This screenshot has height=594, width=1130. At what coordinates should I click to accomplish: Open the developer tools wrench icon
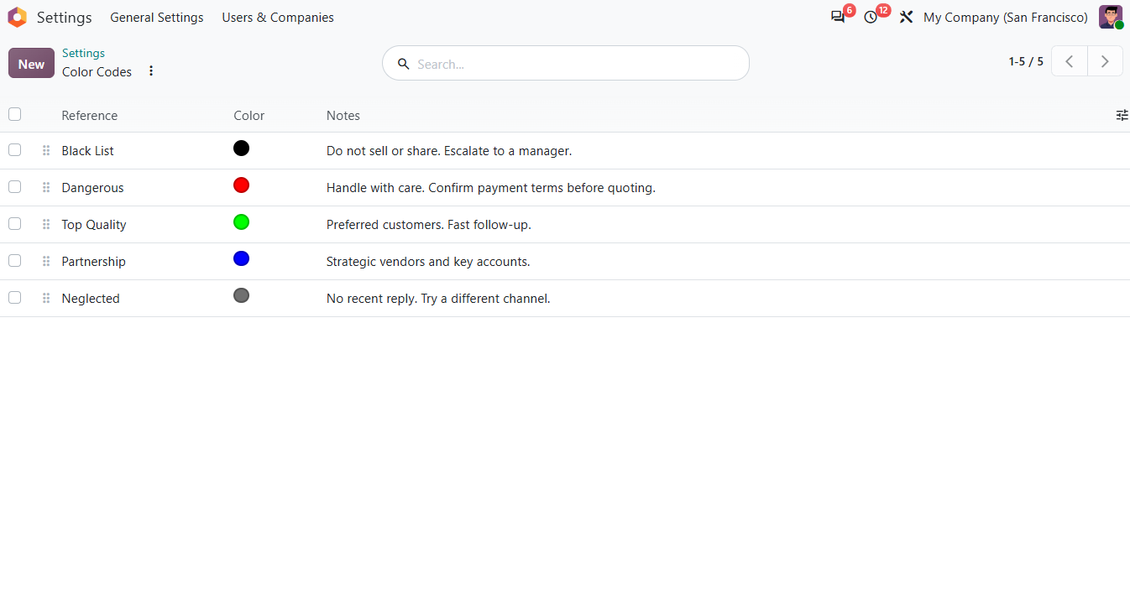pyautogui.click(x=906, y=17)
